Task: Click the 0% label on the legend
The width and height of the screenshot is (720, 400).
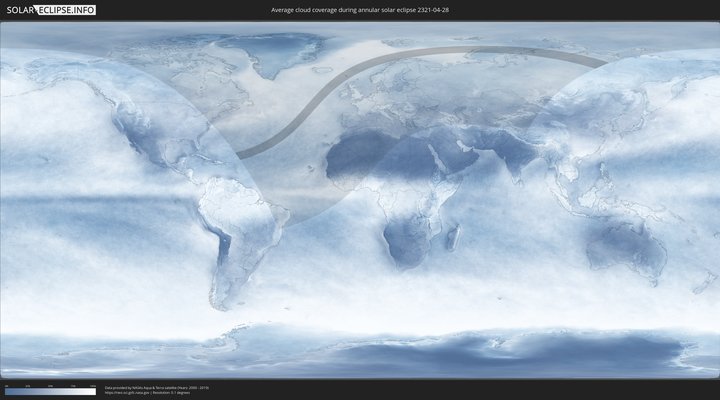Action: coord(6,385)
